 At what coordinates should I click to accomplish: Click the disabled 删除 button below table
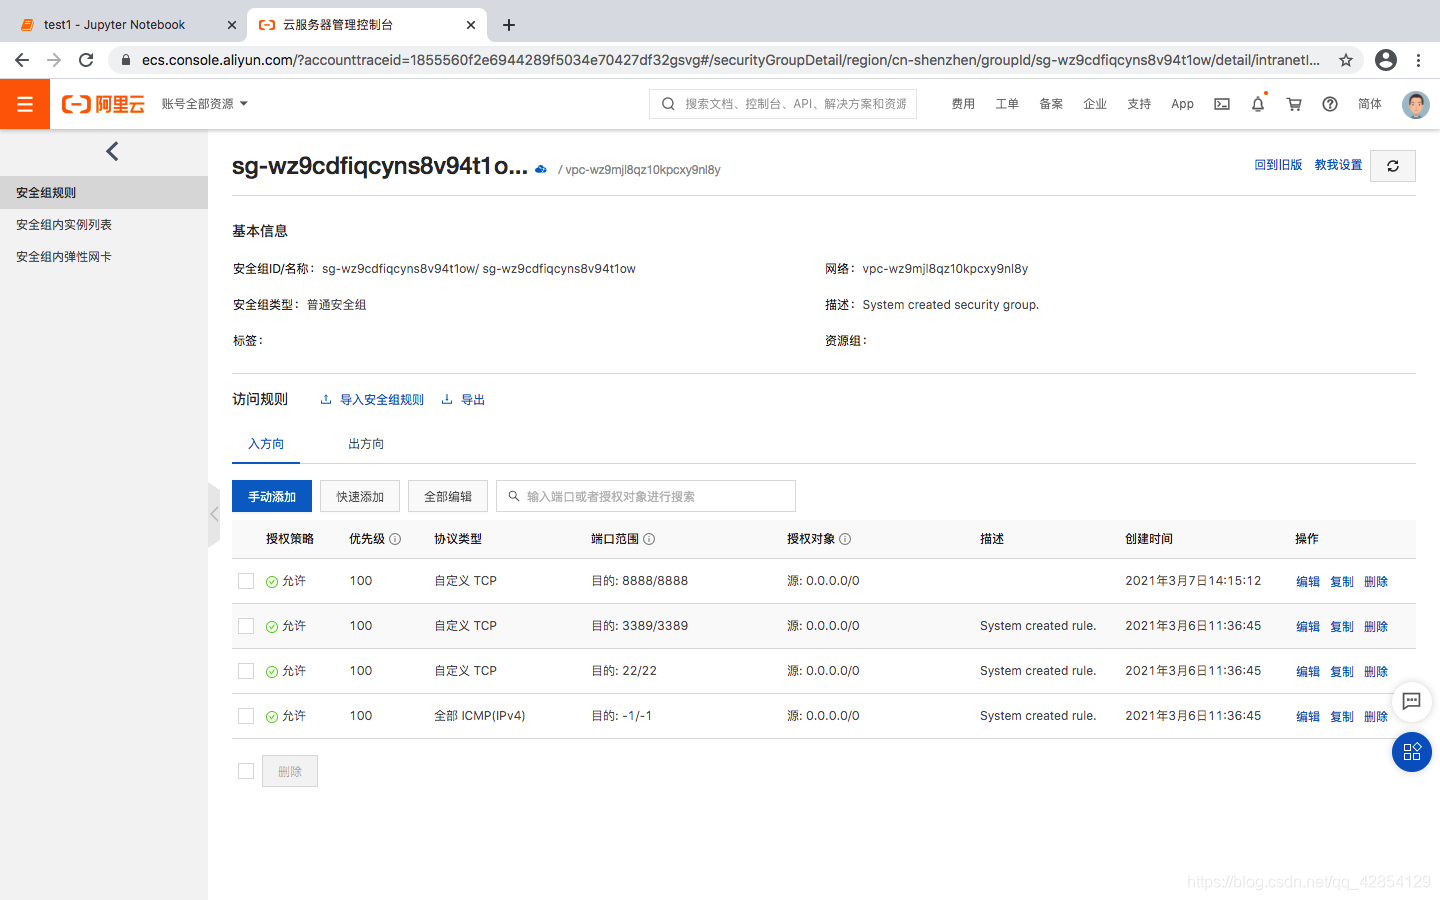290,771
